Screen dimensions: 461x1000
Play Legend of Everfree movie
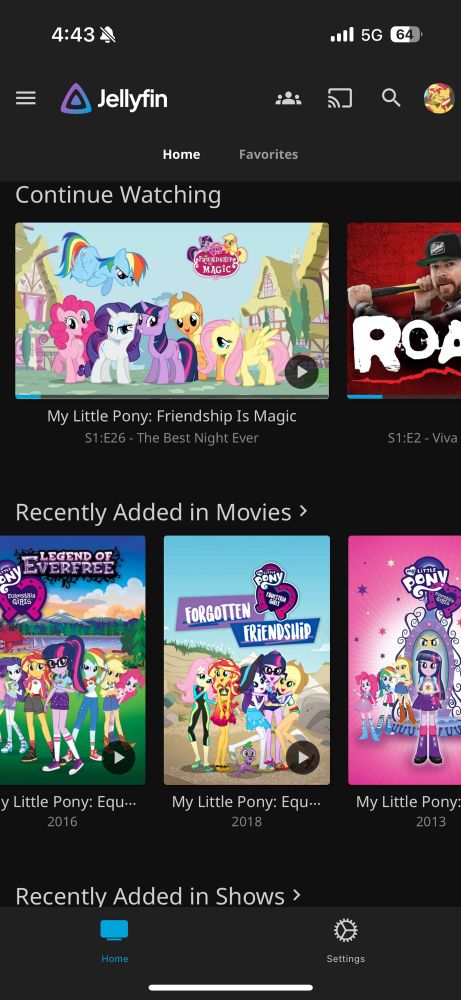click(118, 757)
